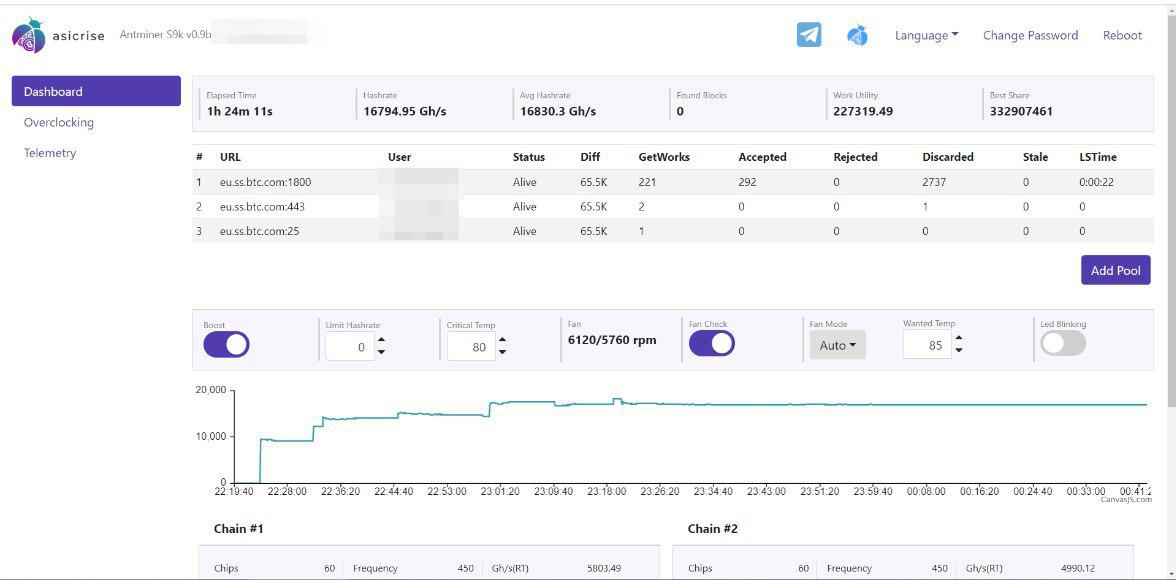Click the asicrise bug icon near Language
This screenshot has height=580, width=1176.
pos(857,35)
